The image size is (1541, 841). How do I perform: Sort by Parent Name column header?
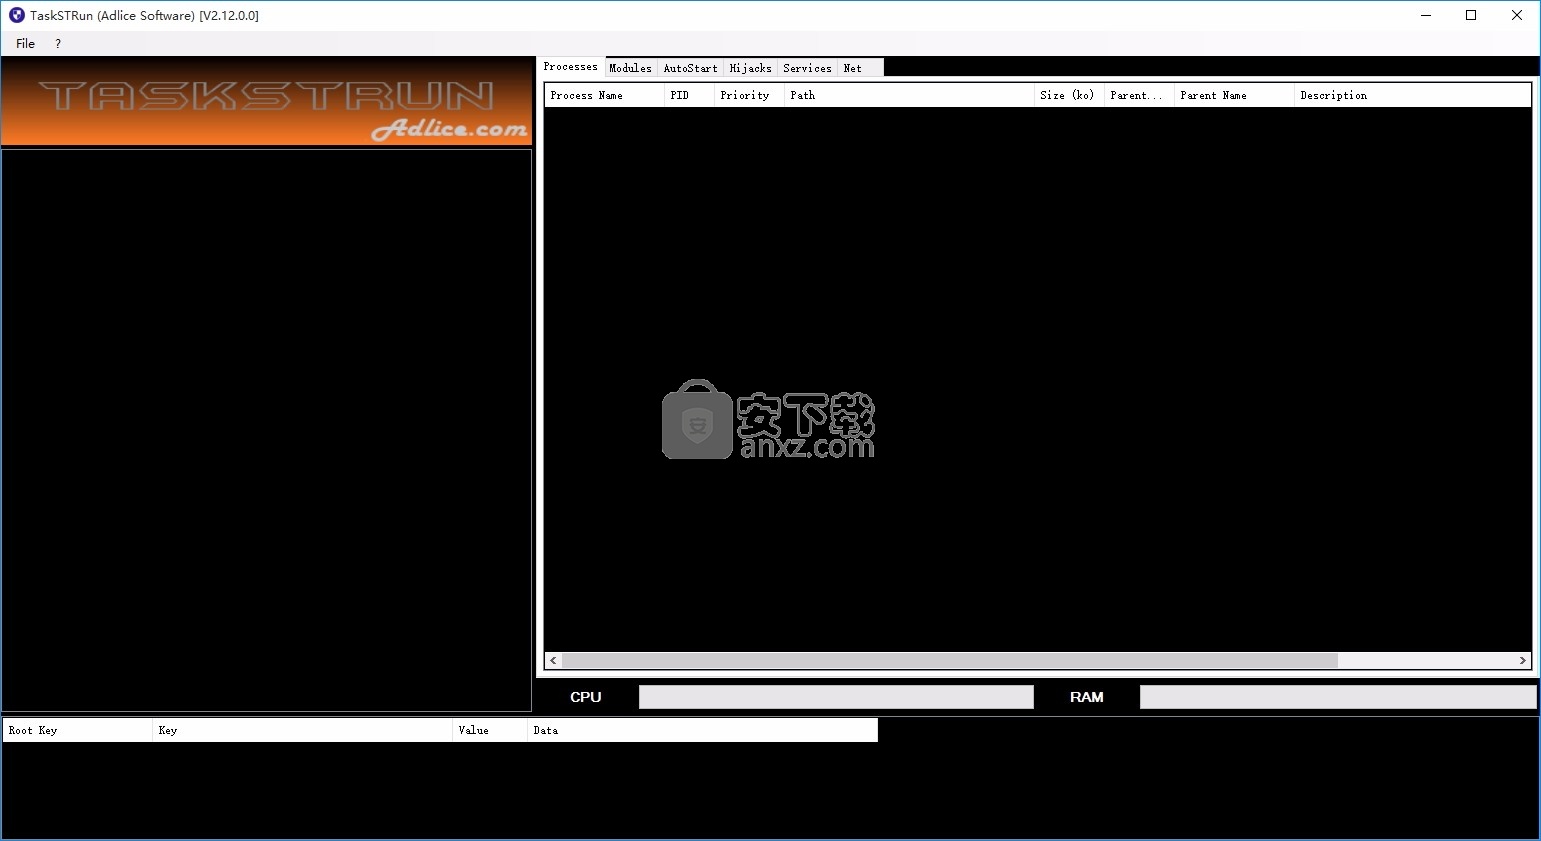pos(1234,95)
